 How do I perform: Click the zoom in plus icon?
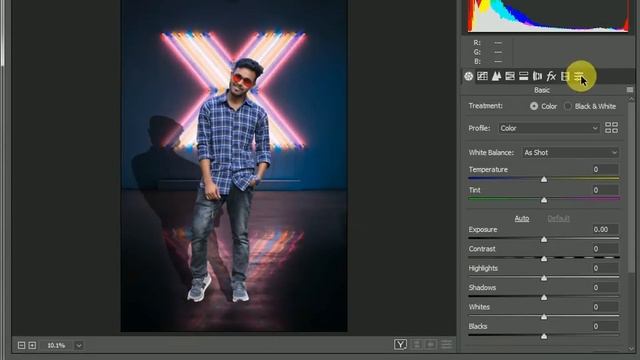point(32,345)
